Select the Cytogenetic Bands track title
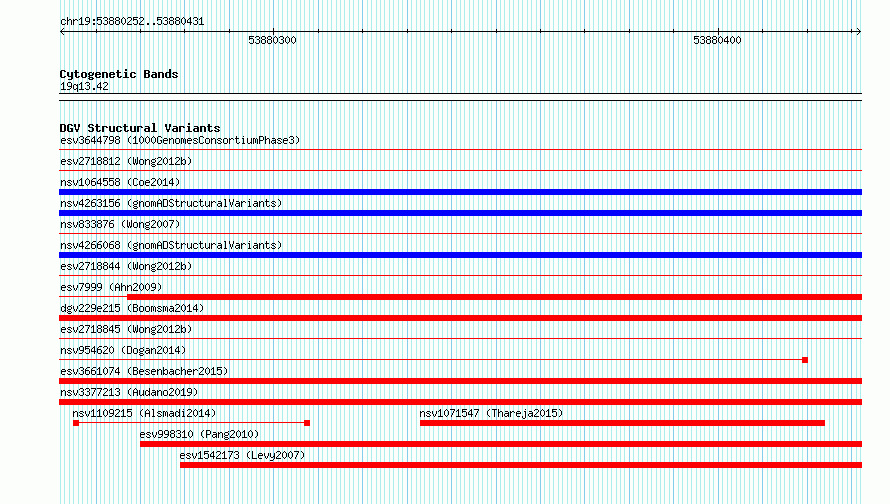890x504 pixels. tap(119, 74)
